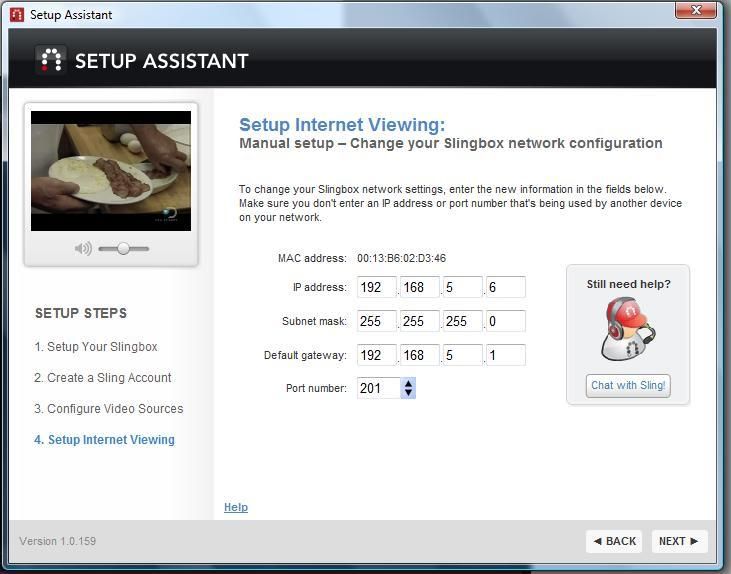The width and height of the screenshot is (731, 574).
Task: Click the IP address: label
Action: click(320, 287)
